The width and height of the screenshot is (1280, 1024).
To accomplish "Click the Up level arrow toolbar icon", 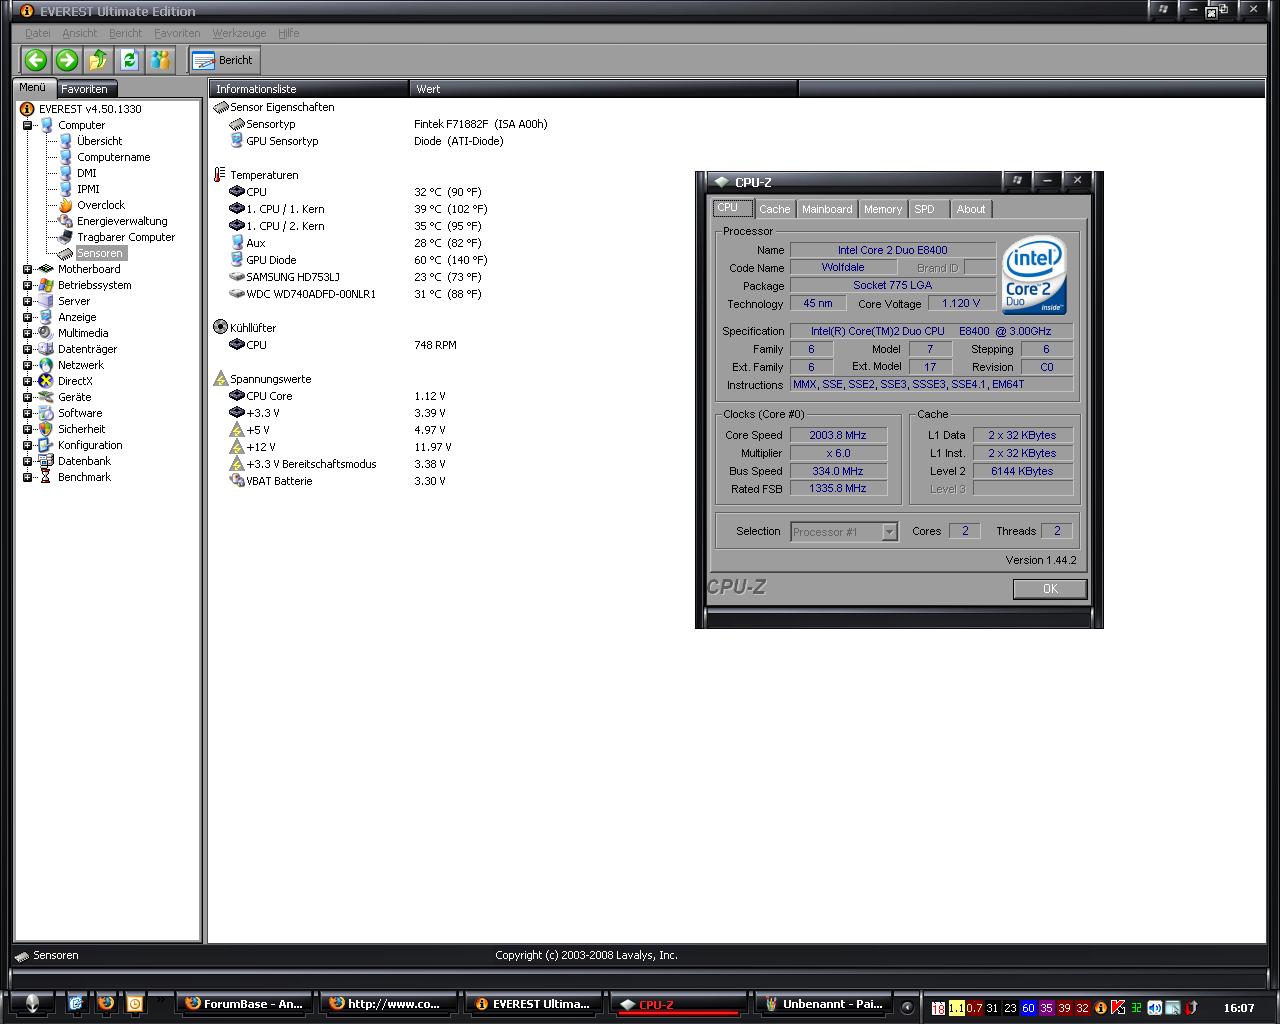I will (x=98, y=60).
